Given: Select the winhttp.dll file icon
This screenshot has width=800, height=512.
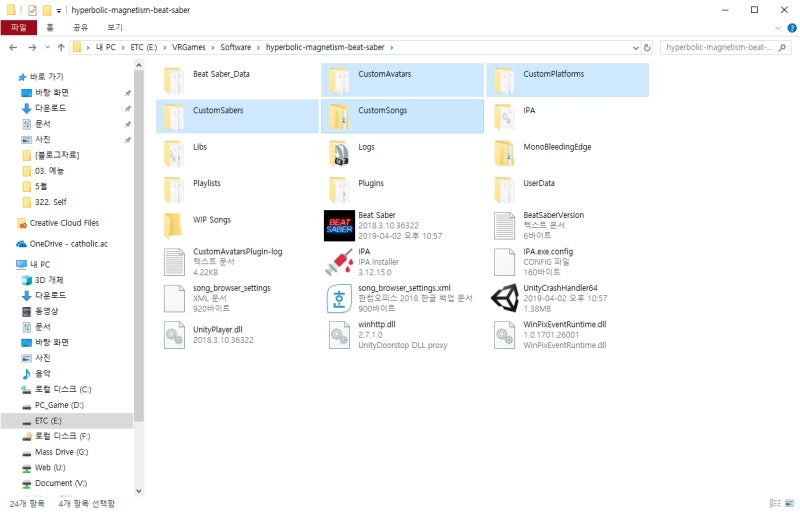Looking at the screenshot, I should (339, 335).
